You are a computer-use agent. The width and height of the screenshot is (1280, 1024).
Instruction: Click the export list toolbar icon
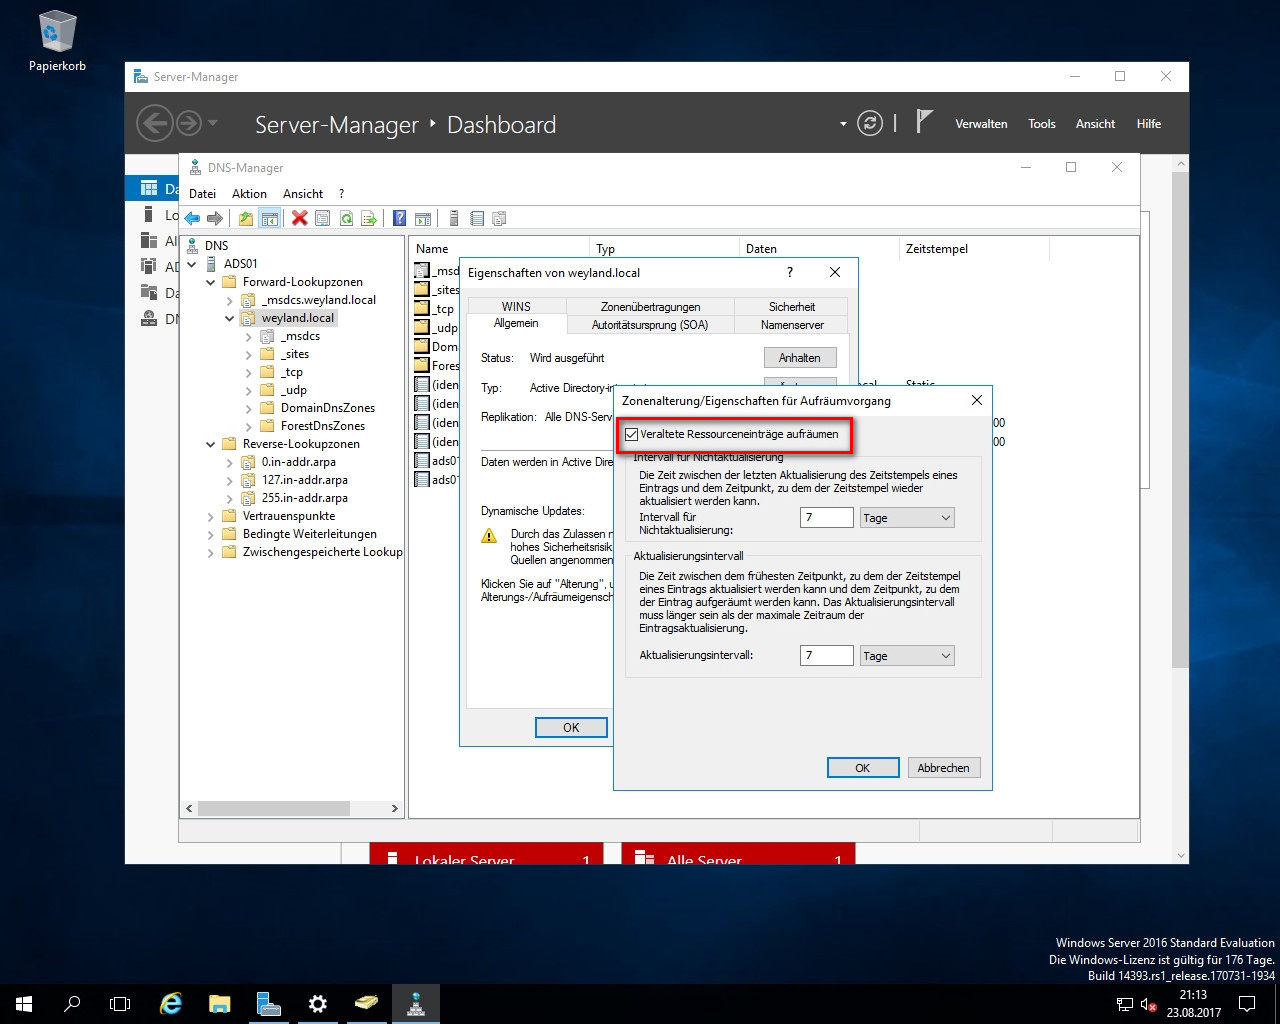(x=369, y=218)
